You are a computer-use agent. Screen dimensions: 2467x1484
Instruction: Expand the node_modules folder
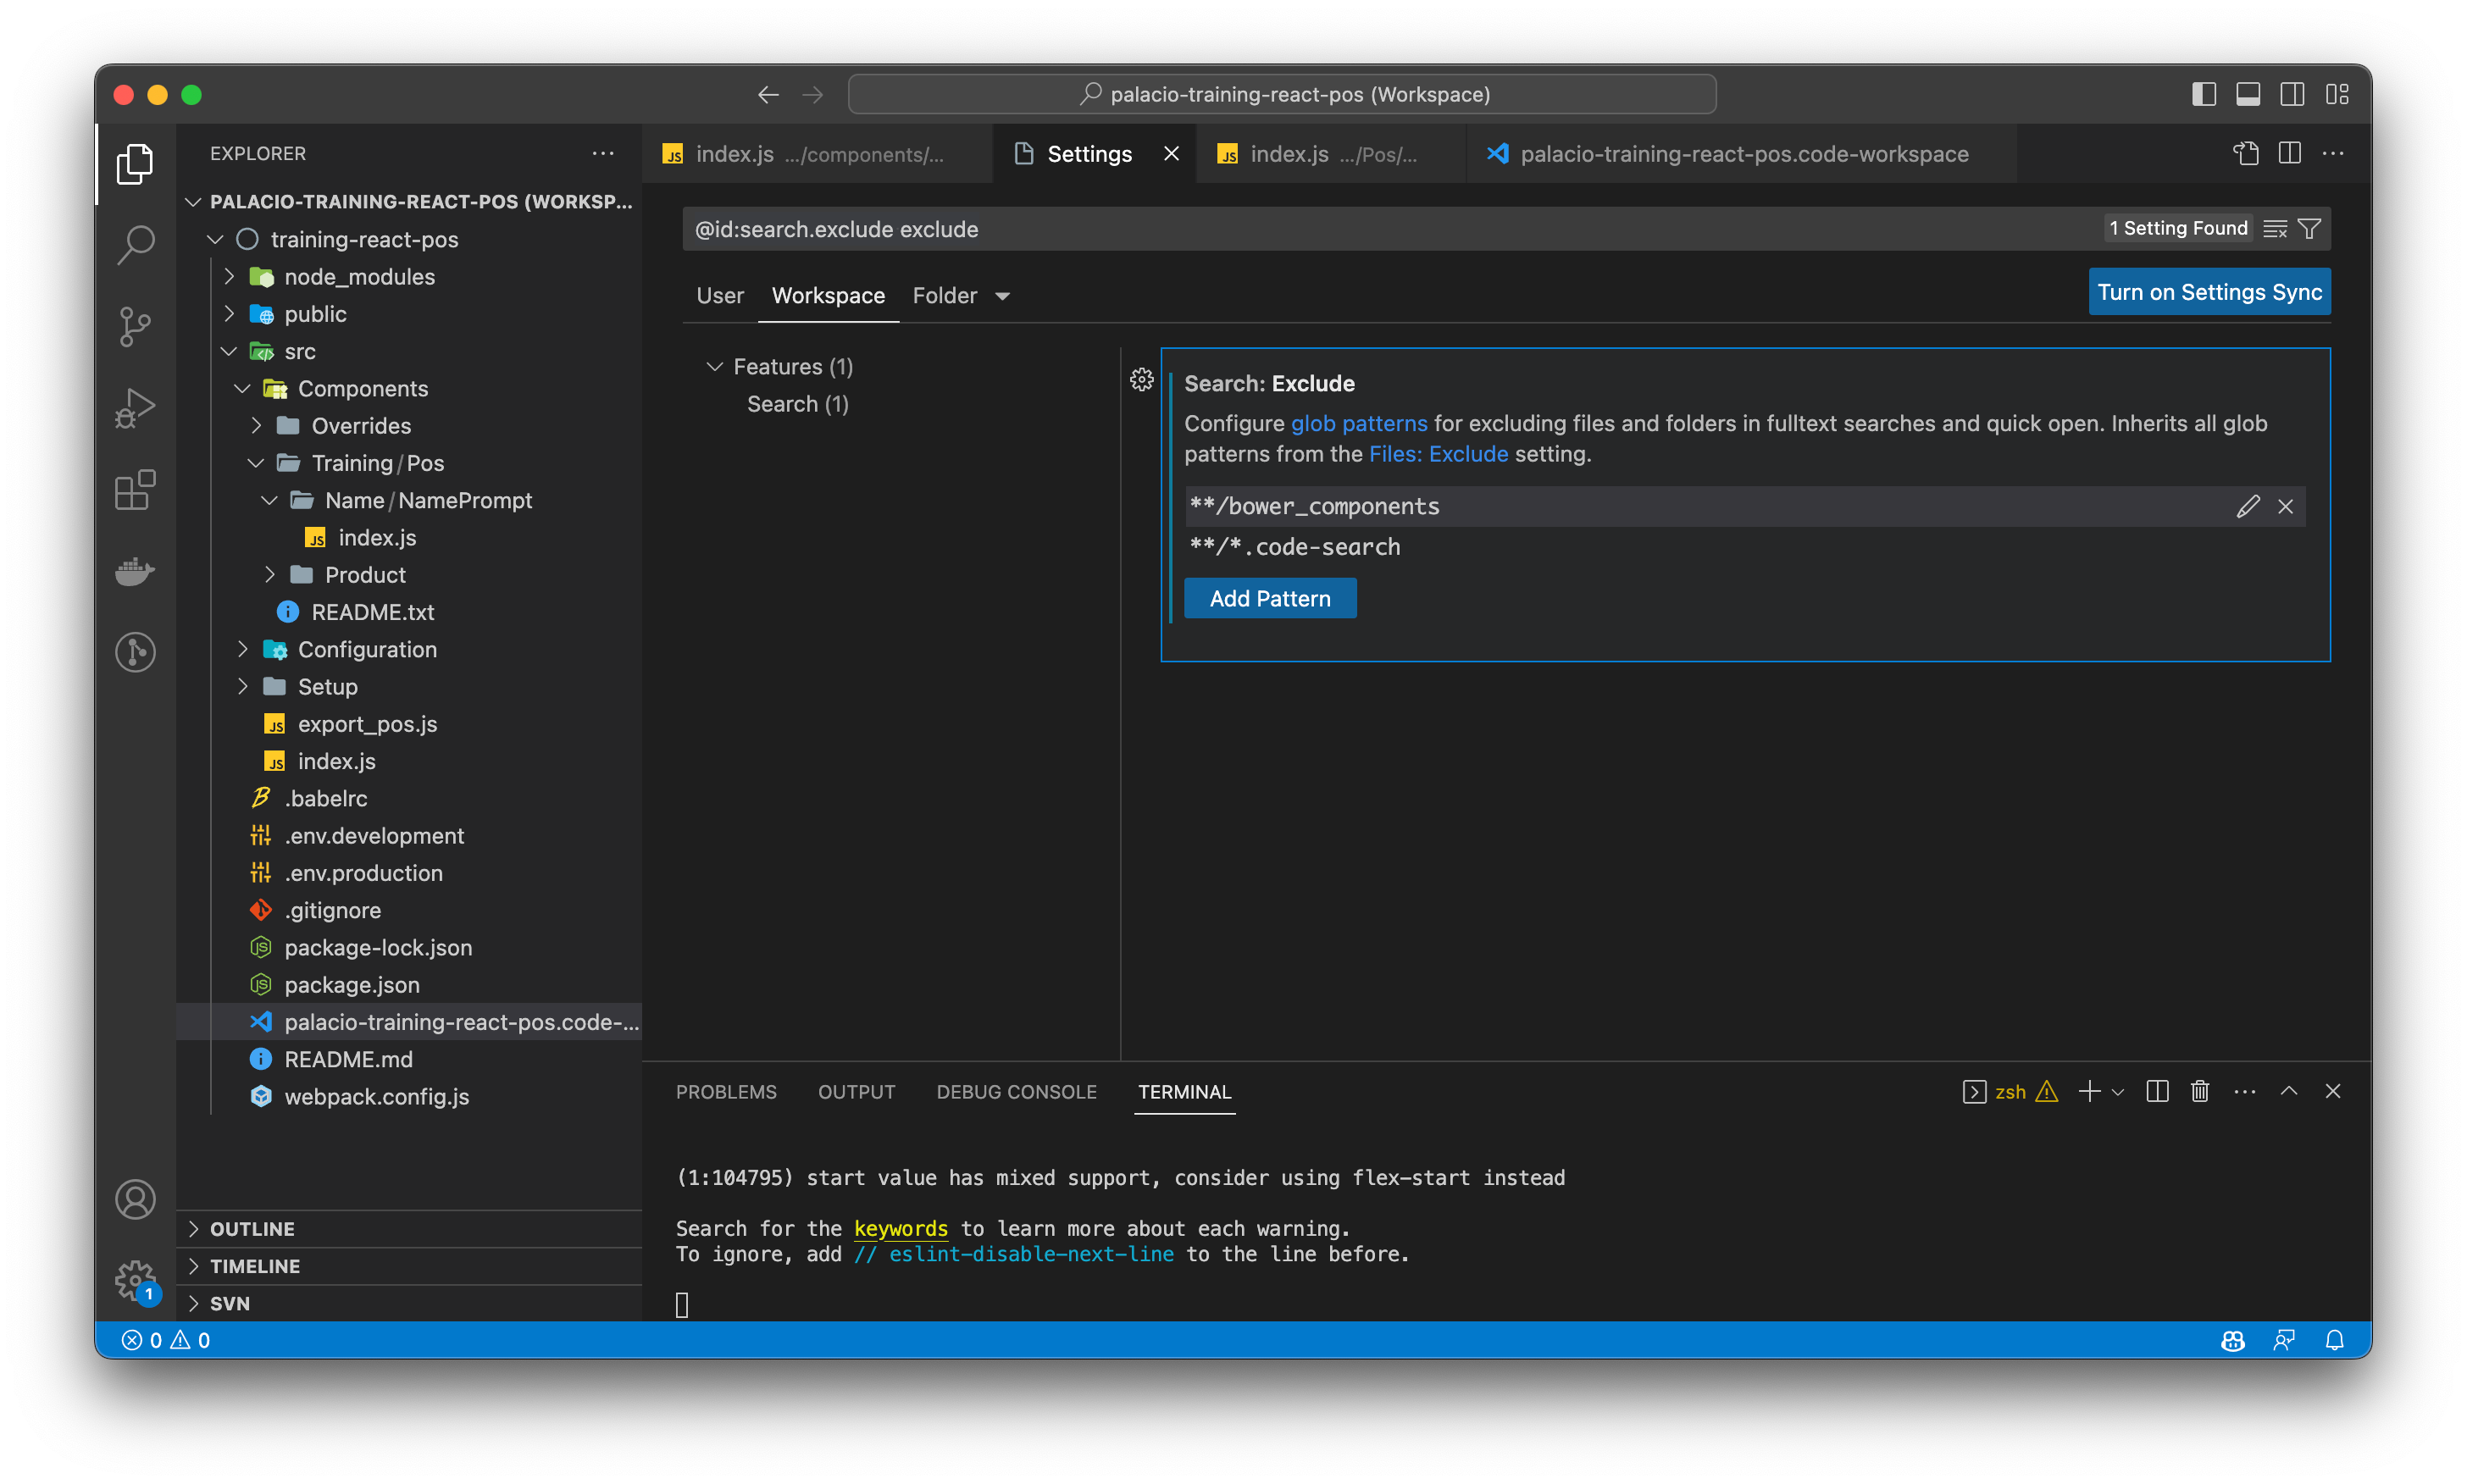click(229, 276)
